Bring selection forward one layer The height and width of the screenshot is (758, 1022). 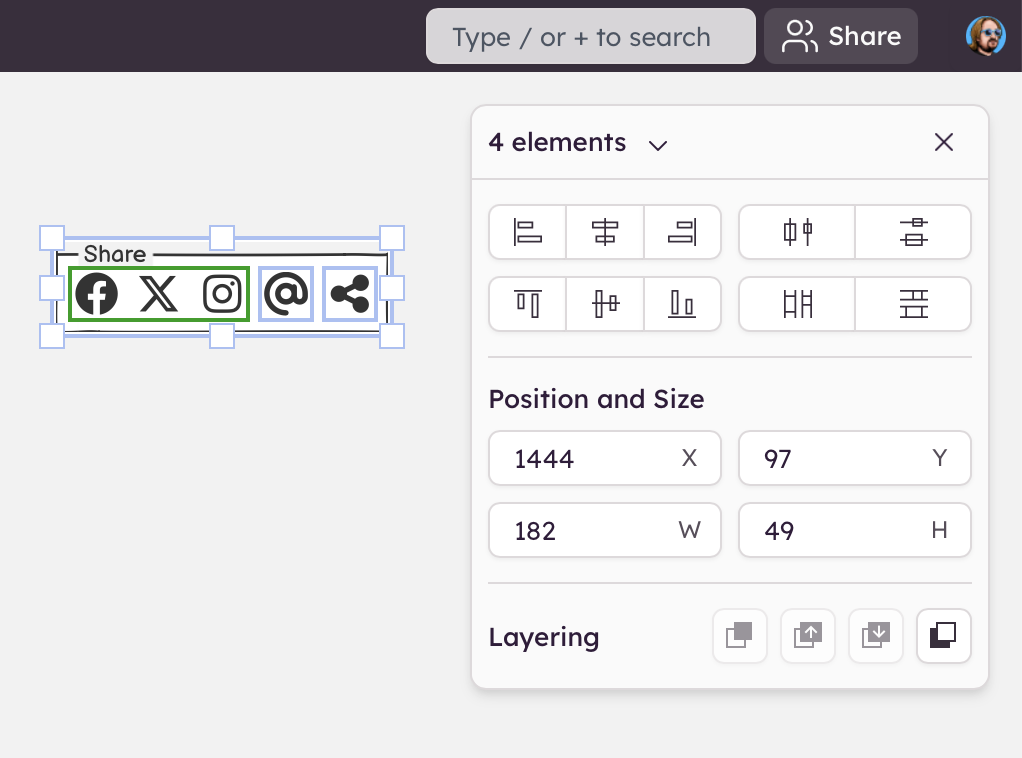click(x=807, y=636)
